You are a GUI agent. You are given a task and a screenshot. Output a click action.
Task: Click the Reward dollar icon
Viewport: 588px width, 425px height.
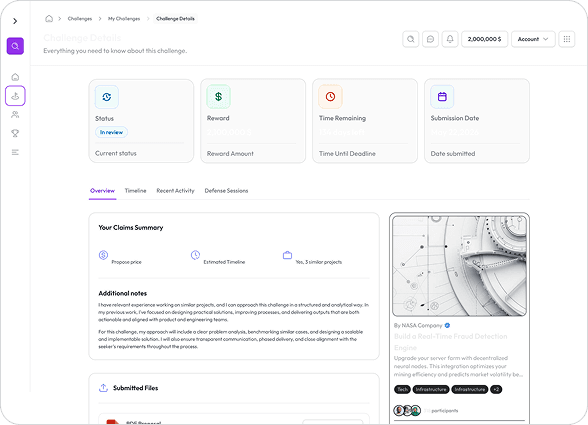(x=219, y=97)
